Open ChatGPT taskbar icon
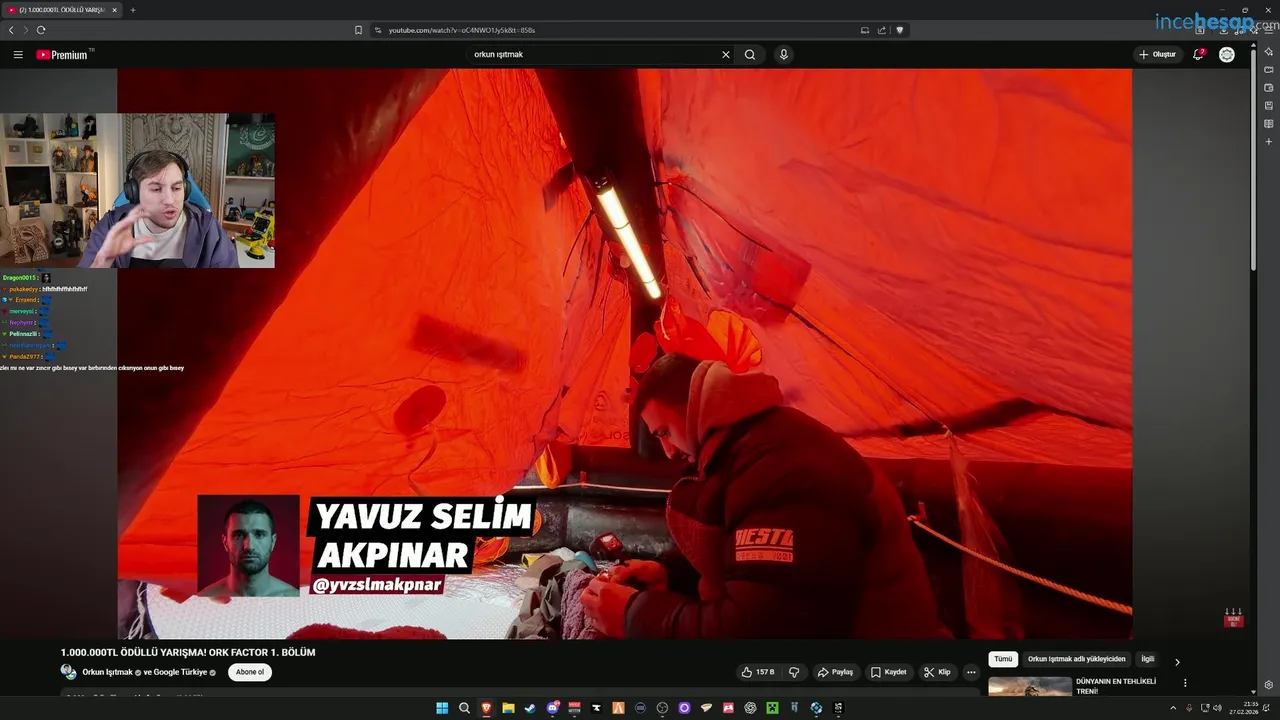 [x=750, y=708]
